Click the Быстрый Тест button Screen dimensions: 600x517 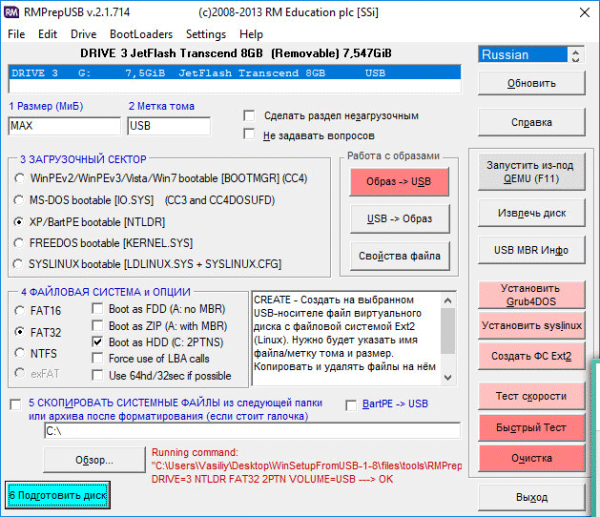(532, 427)
